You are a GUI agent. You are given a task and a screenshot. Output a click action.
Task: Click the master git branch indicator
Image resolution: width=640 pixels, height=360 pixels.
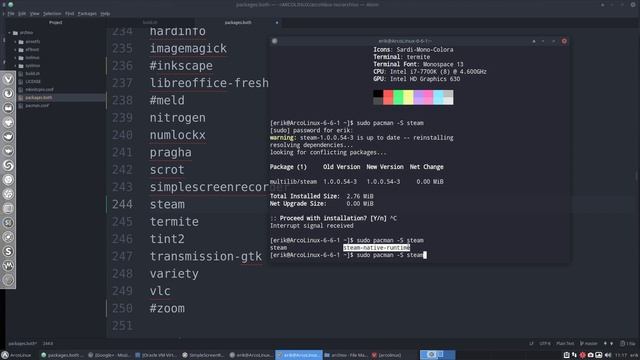(x=589, y=344)
